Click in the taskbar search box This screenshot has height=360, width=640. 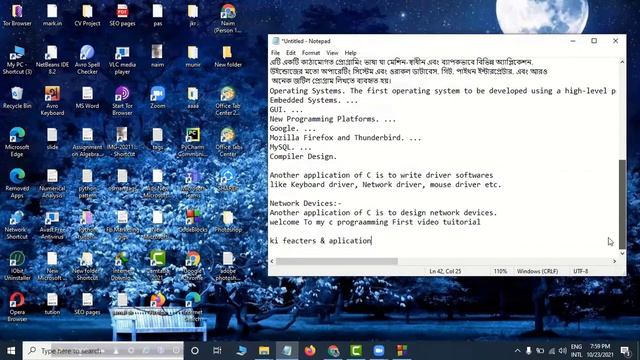tap(103, 351)
